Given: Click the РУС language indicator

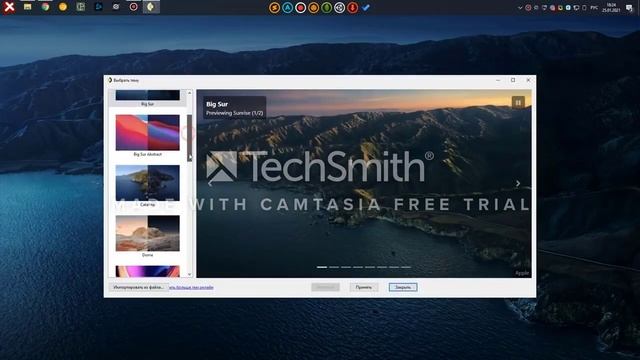Looking at the screenshot, I should (x=594, y=8).
